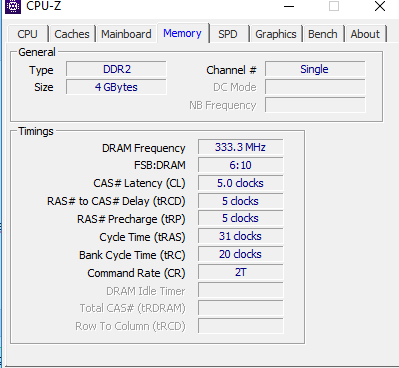Click the Command Rate value 2T
399x368 pixels.
(240, 272)
